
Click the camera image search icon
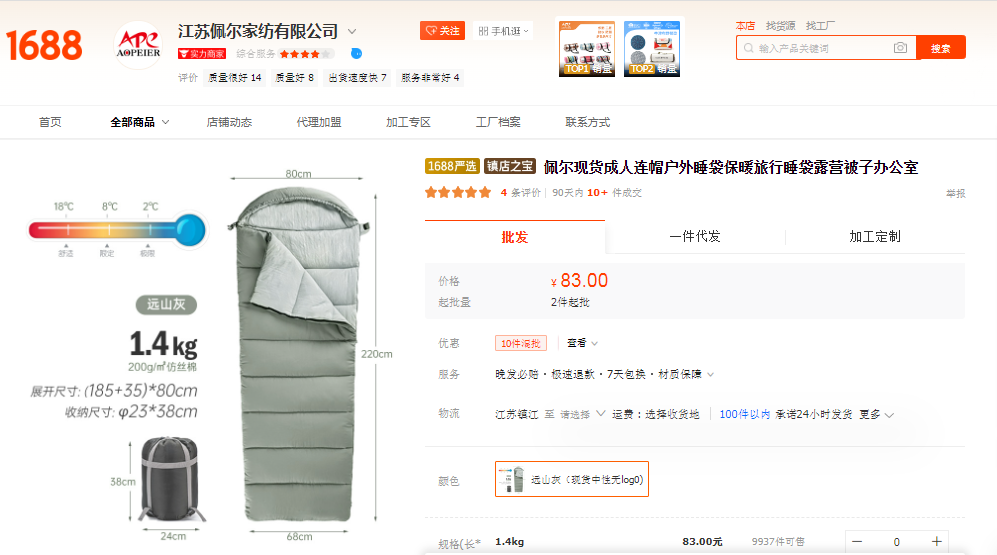point(900,48)
